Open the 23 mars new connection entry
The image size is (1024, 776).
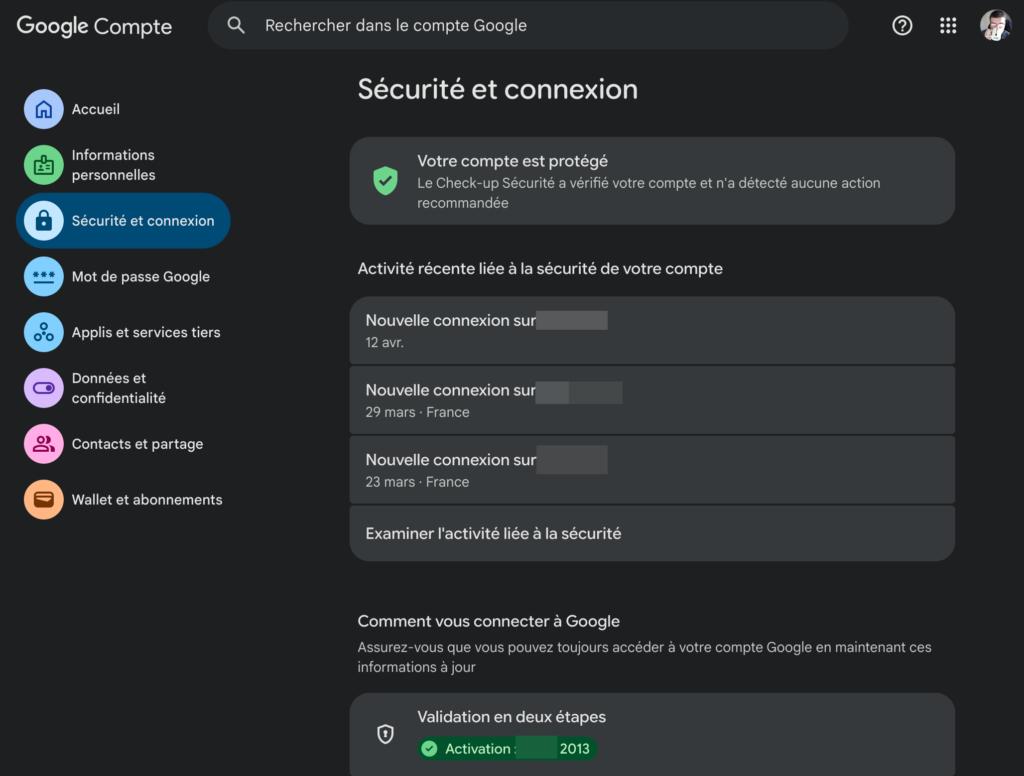coord(652,470)
